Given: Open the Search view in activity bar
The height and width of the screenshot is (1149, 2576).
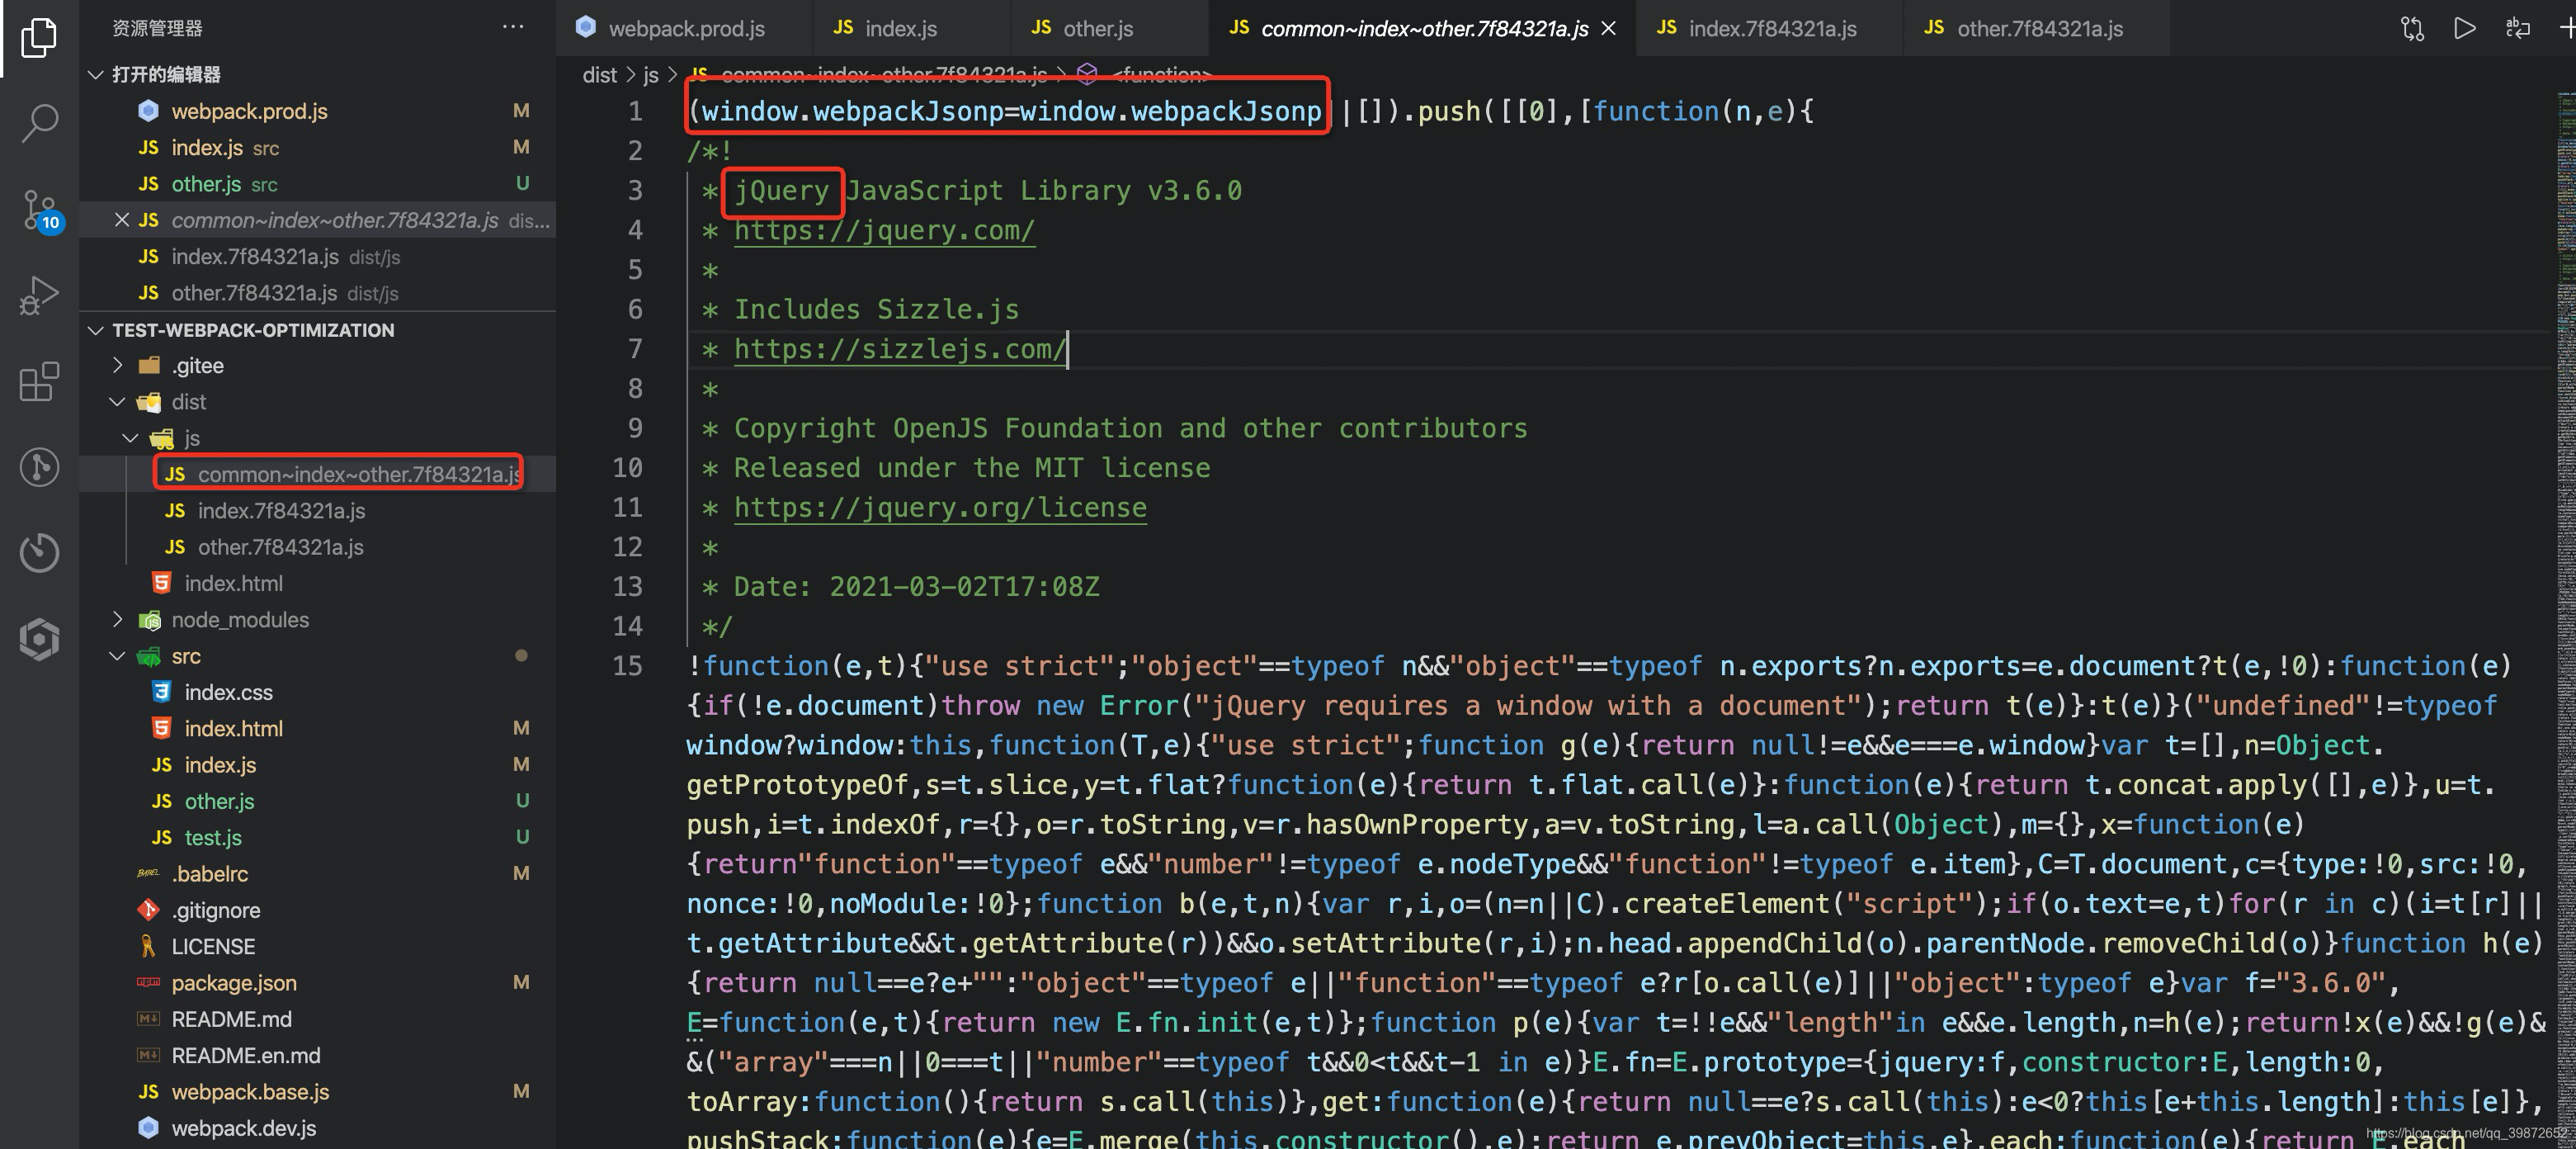Looking at the screenshot, I should [x=39, y=123].
